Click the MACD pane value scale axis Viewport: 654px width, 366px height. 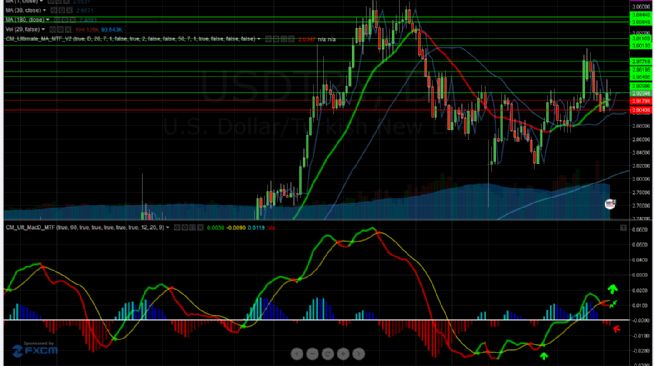[x=641, y=294]
